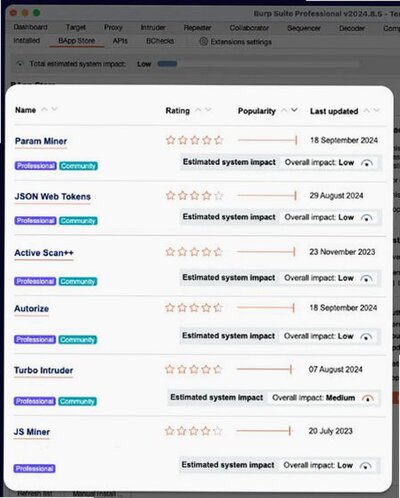Viewport: 400px width, 498px height.
Task: Click the impact gauge icon for JS Miner
Action: pyautogui.click(x=366, y=466)
